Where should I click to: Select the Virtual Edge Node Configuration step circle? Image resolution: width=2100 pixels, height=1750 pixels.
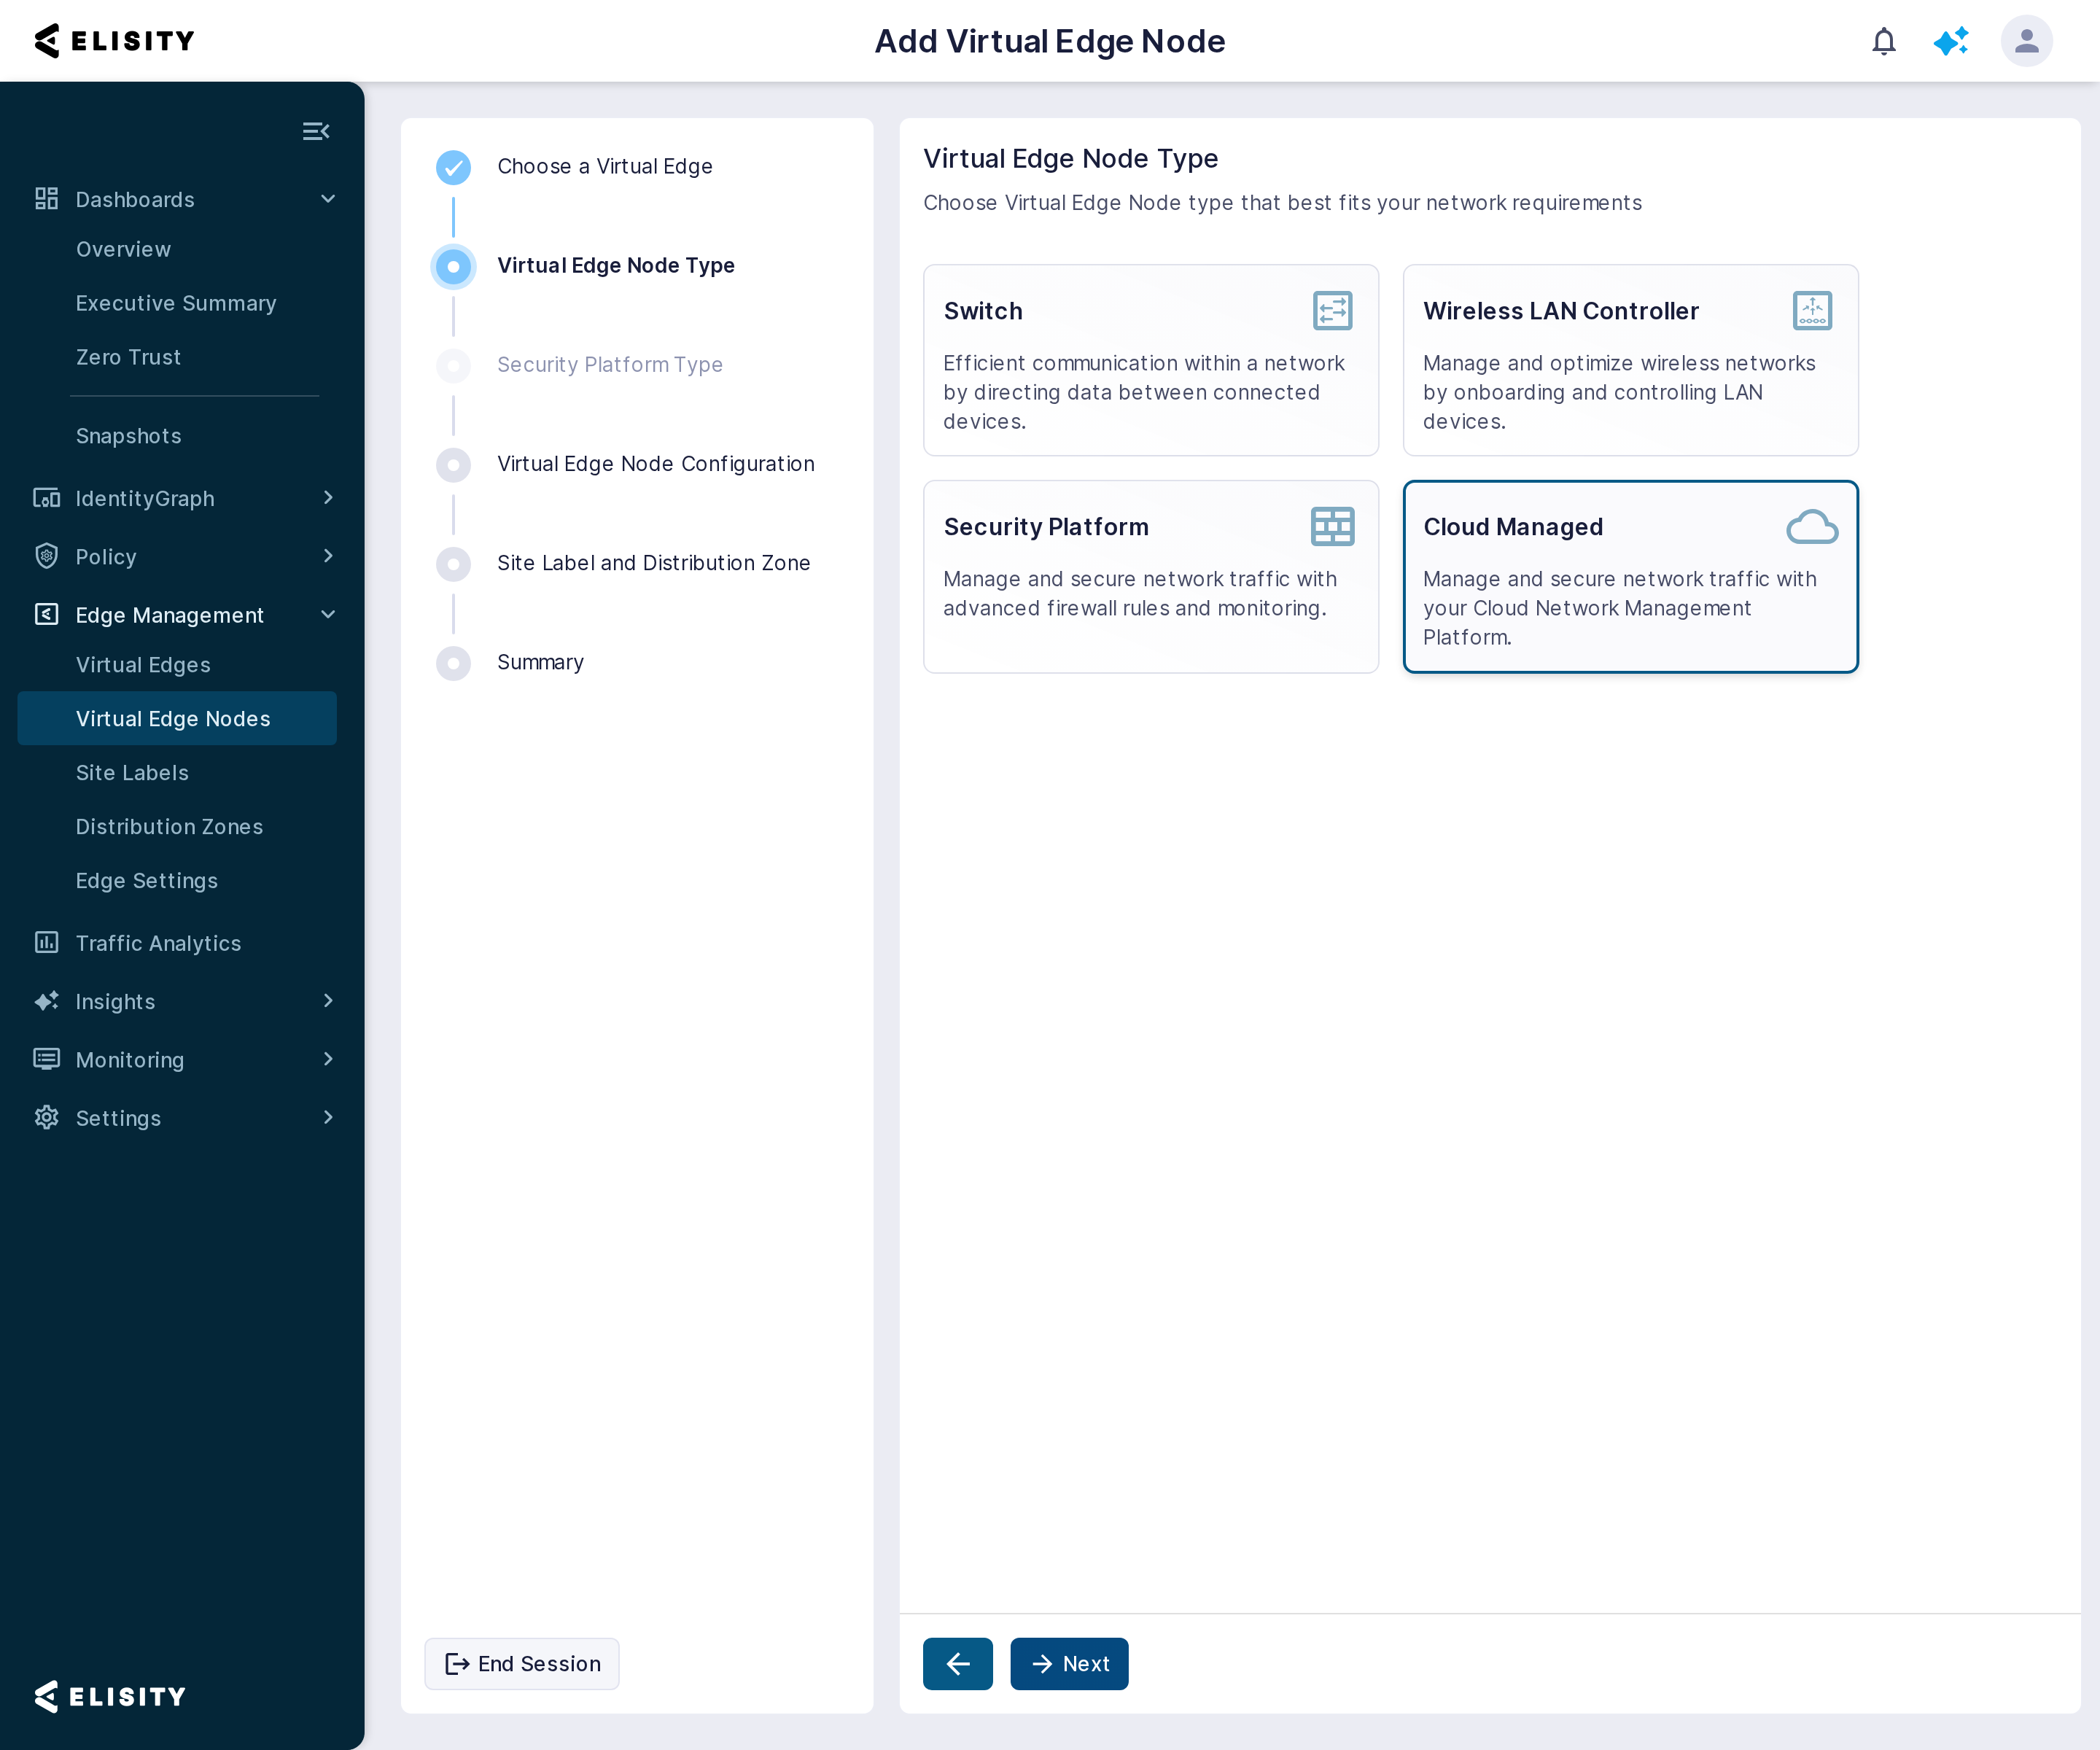click(453, 464)
